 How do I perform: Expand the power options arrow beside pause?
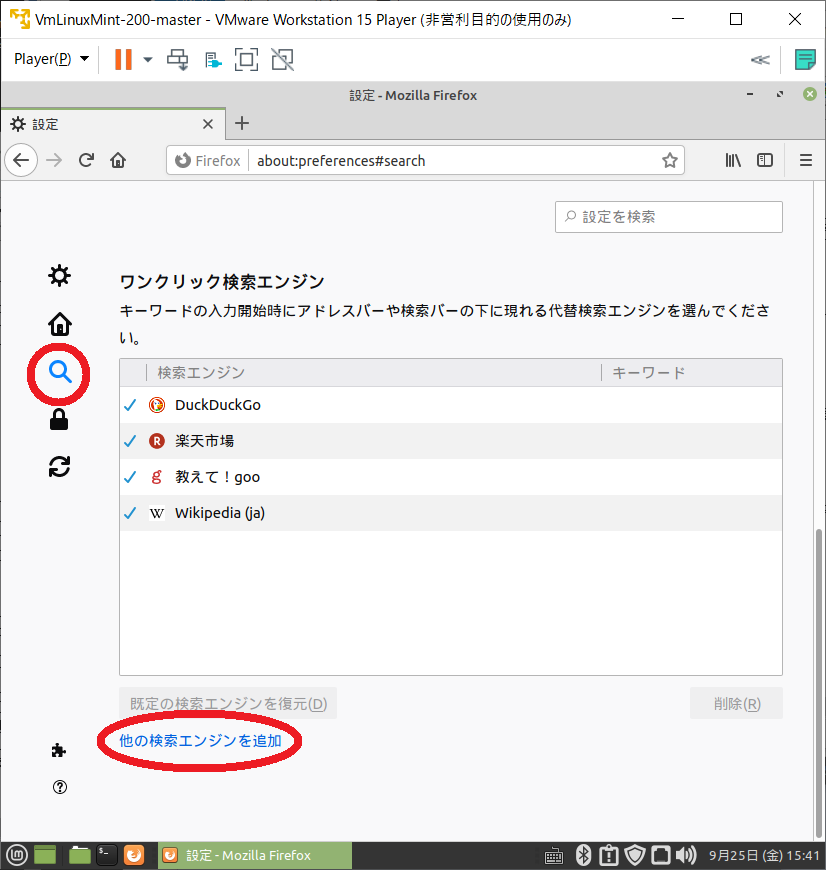(148, 59)
